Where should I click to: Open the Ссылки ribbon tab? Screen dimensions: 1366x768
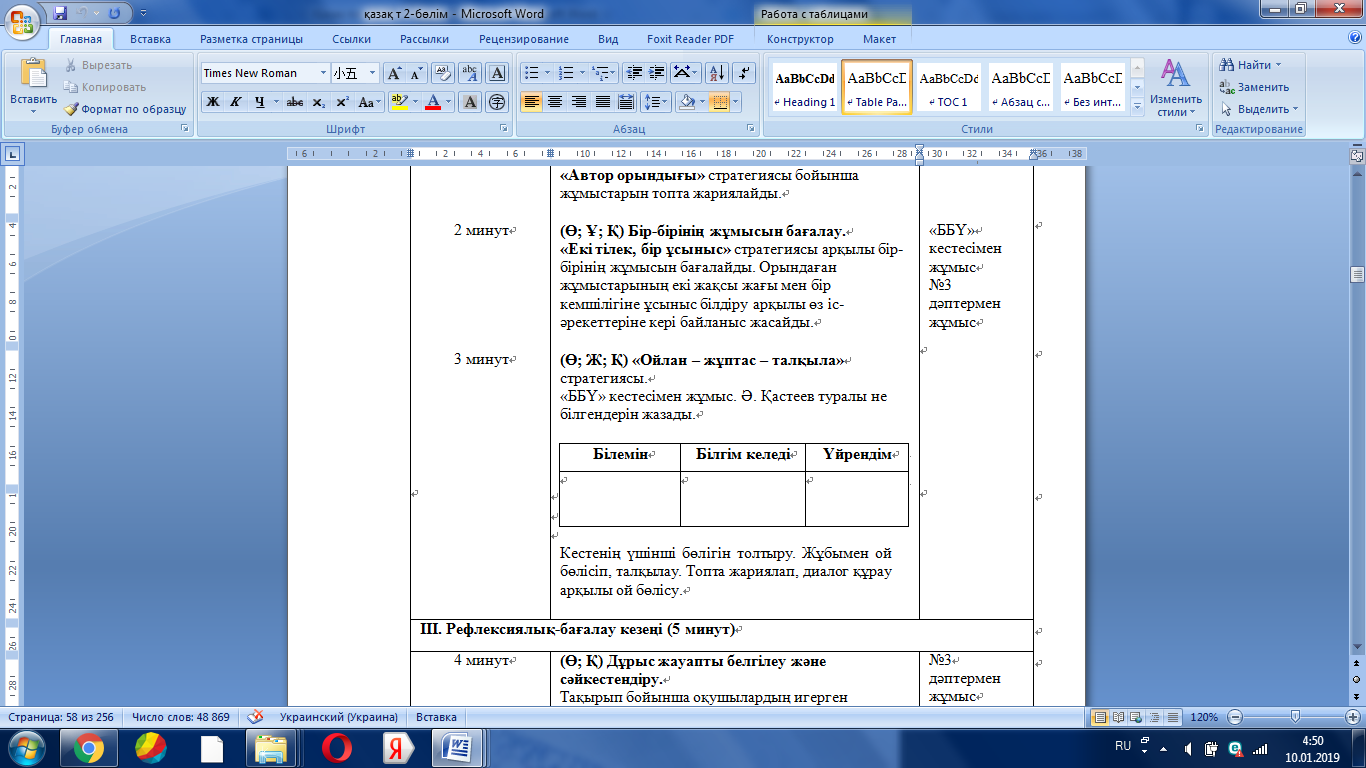352,39
